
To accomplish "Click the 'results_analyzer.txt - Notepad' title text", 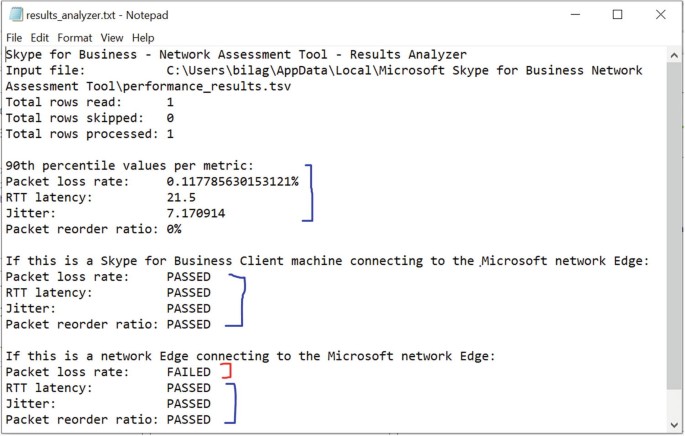I will [91, 14].
